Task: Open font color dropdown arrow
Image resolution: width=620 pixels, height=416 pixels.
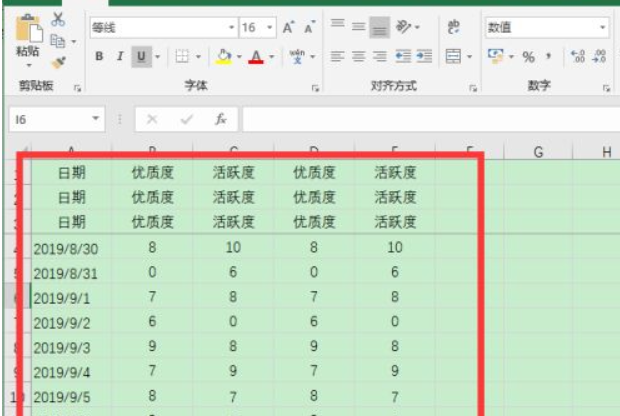Action: (272, 57)
